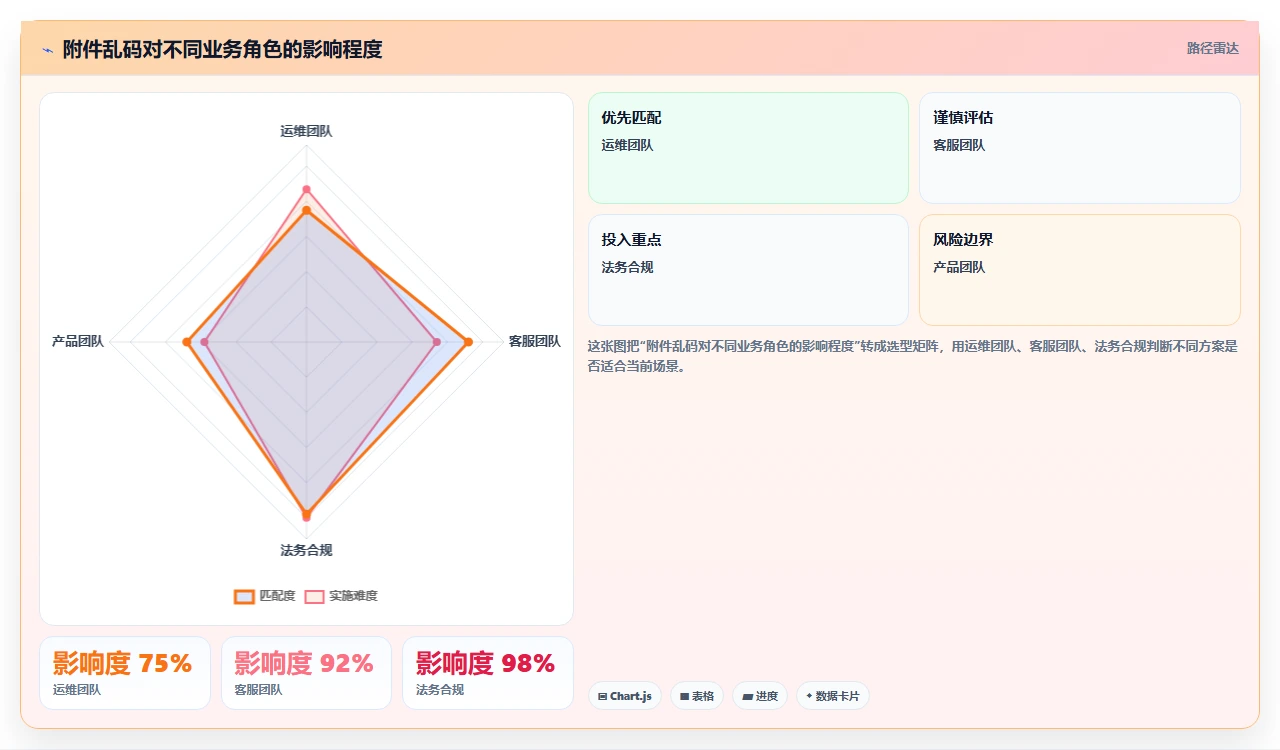
Task: Click the data point on 法务合规 axis
Action: pos(306,516)
